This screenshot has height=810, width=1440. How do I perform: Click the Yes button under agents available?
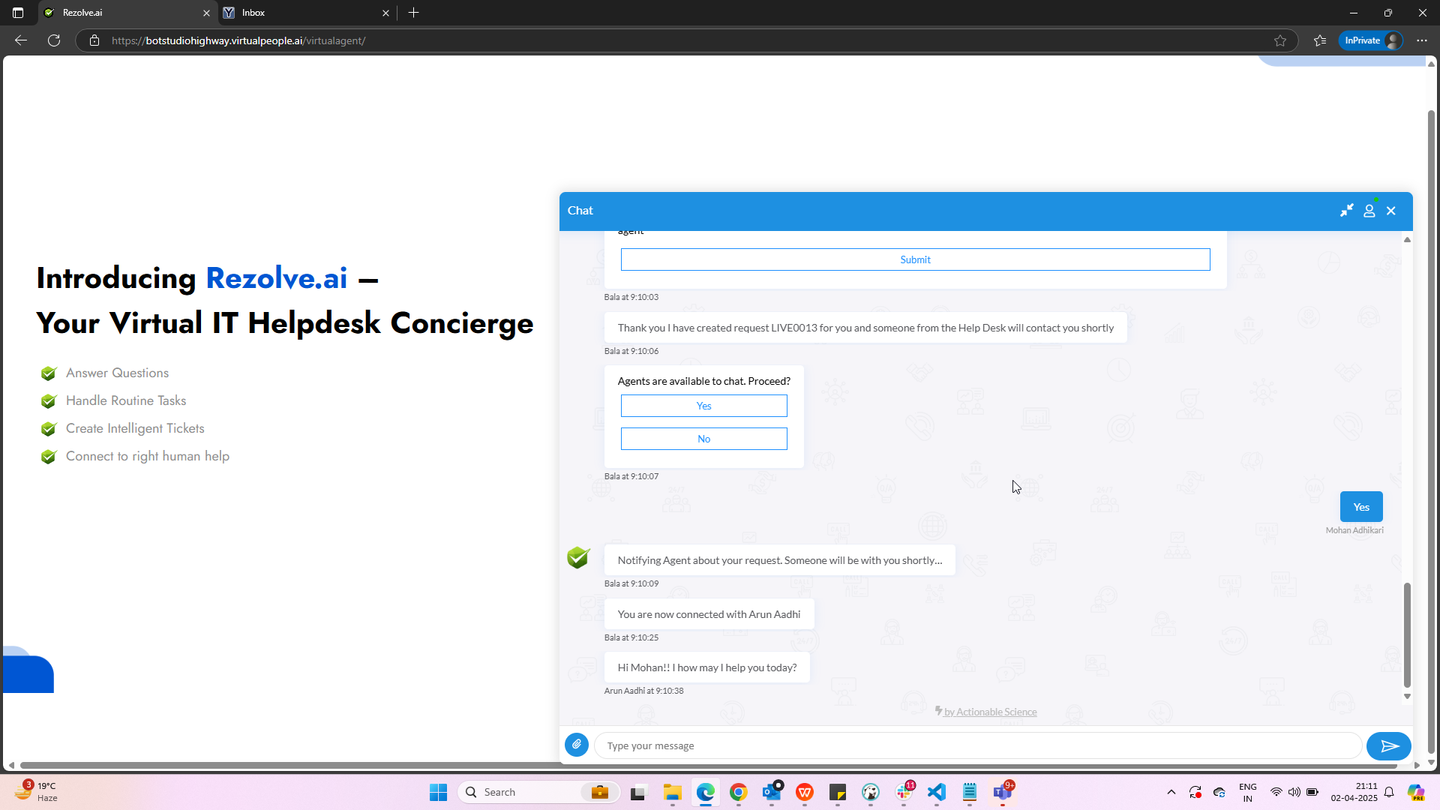[704, 406]
